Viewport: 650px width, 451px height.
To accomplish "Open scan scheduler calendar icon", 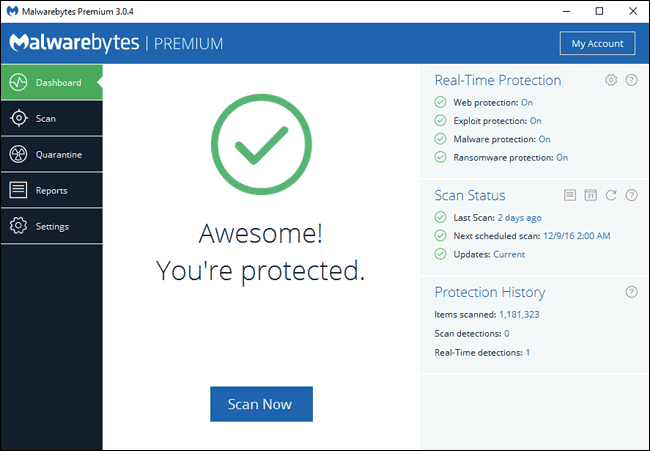I will click(590, 195).
